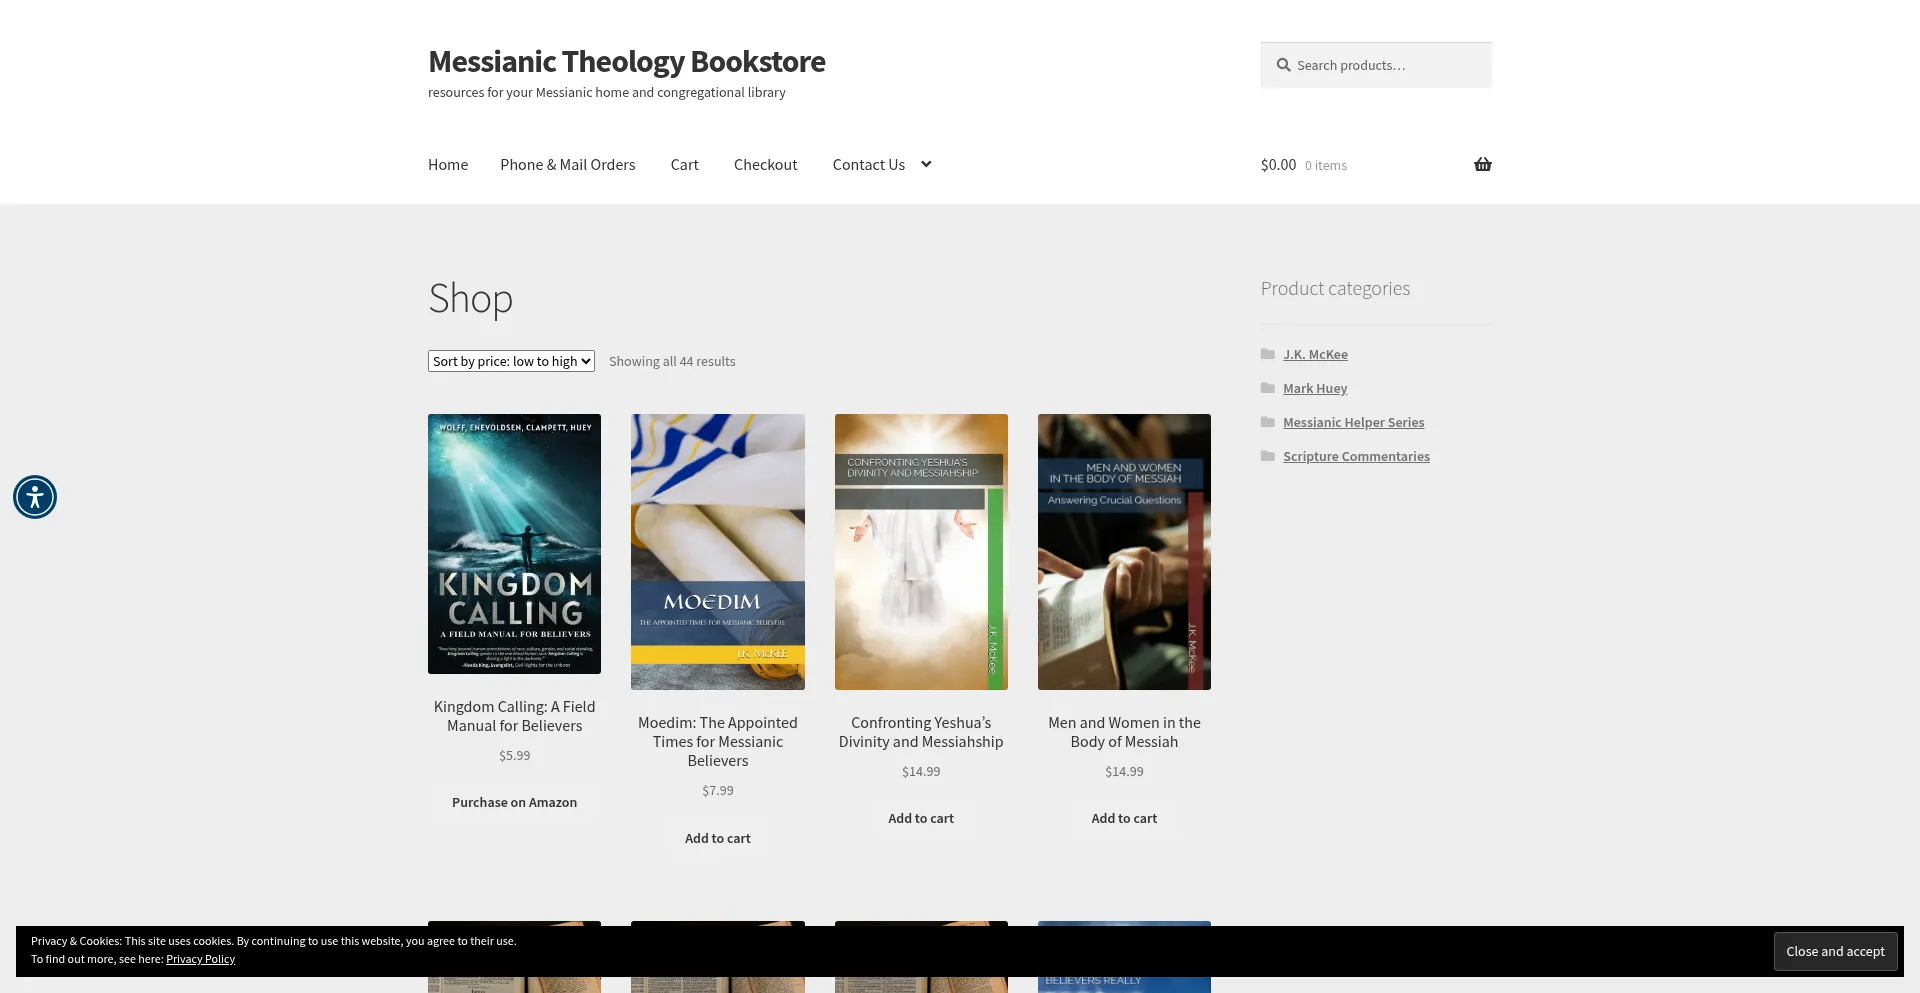View the $0.00 cart total

pos(1278,165)
